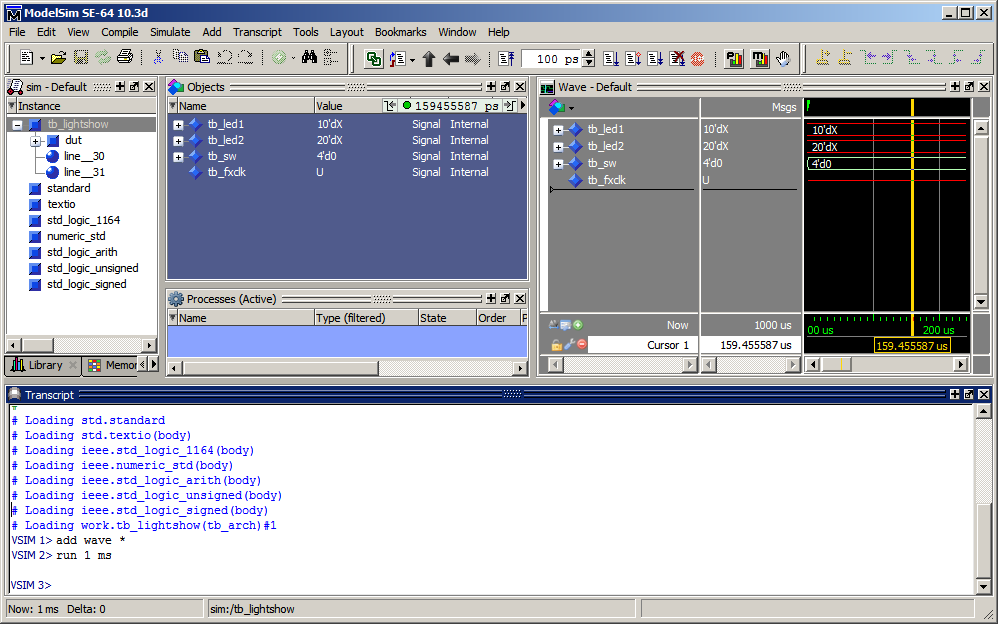The image size is (998, 624).
Task: Click the black up arrow toolbar icon
Action: tap(429, 59)
